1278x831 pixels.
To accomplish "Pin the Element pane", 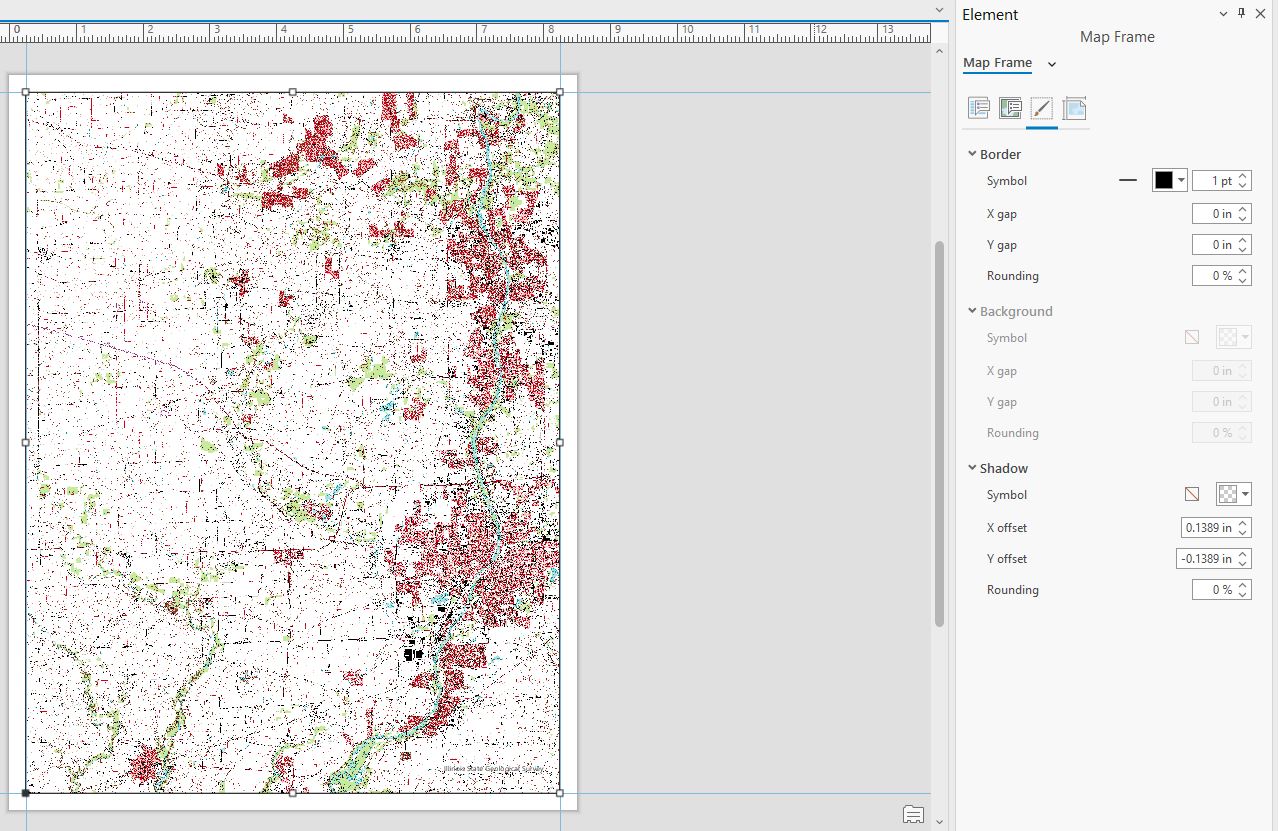I will [1240, 14].
